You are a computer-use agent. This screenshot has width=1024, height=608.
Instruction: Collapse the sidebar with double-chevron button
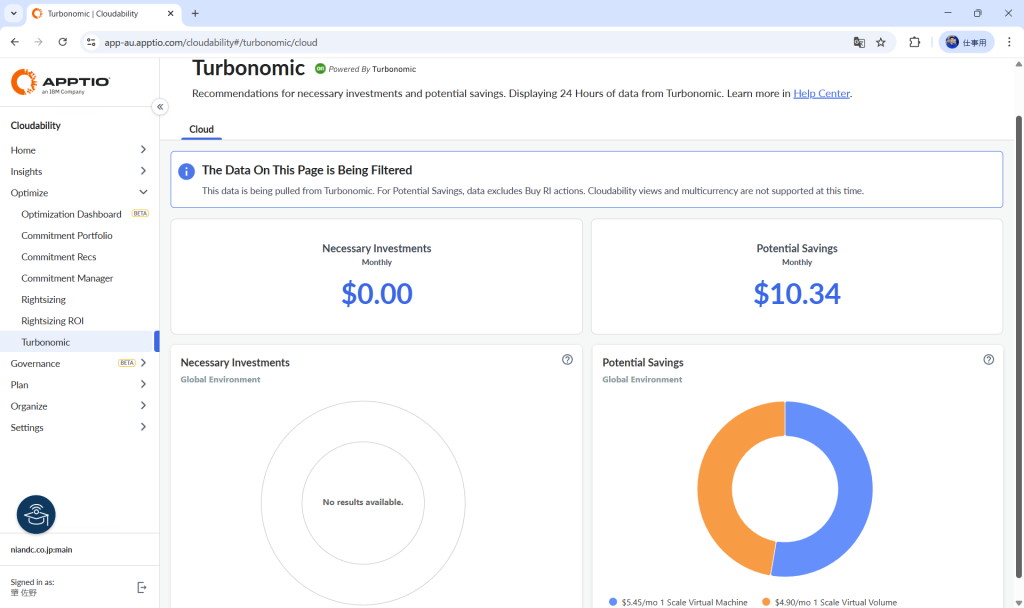coord(160,106)
